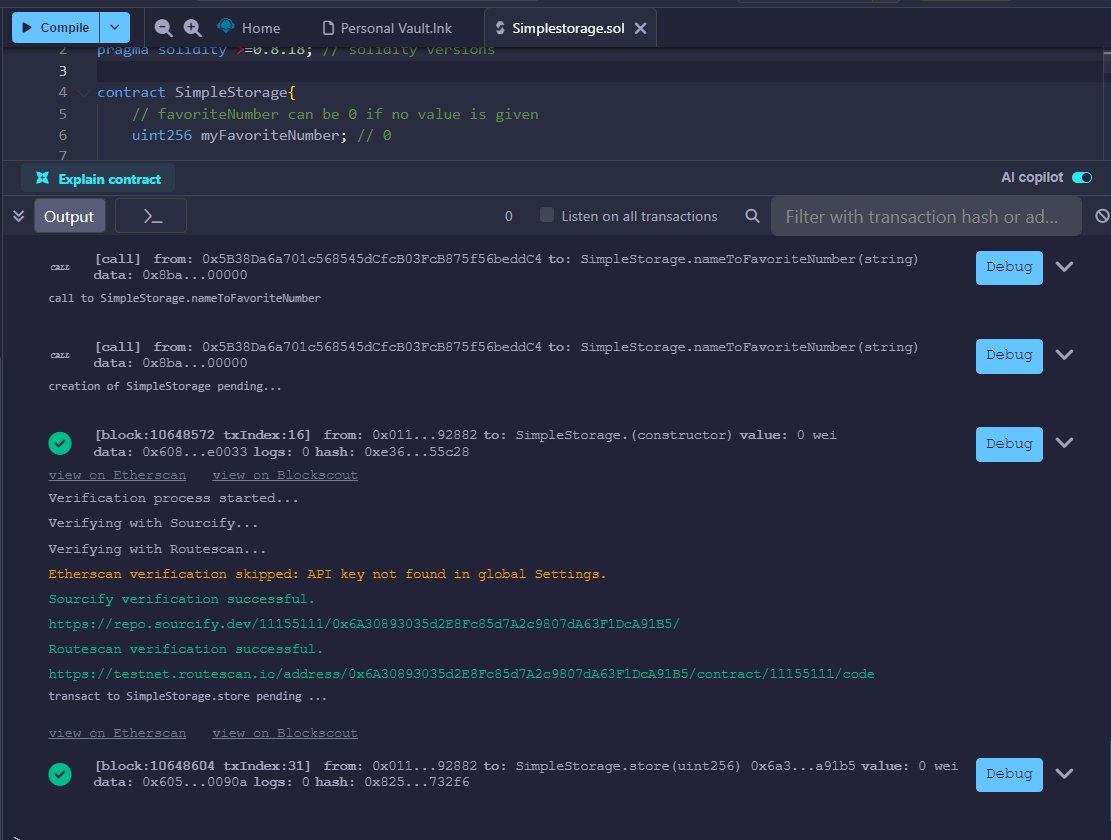
Task: Click line number 5 in the editor
Action: point(62,113)
